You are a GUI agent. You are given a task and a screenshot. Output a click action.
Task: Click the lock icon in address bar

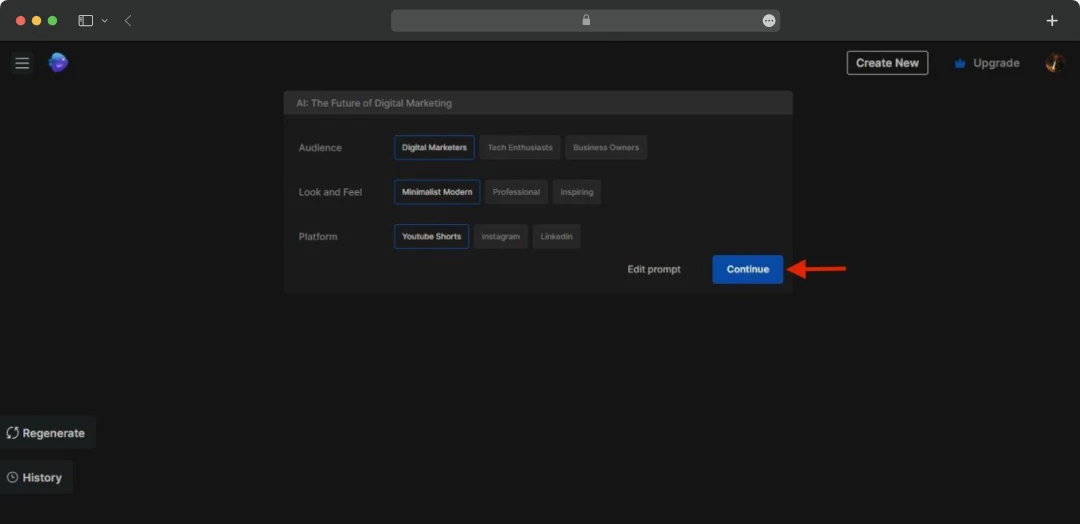586,20
